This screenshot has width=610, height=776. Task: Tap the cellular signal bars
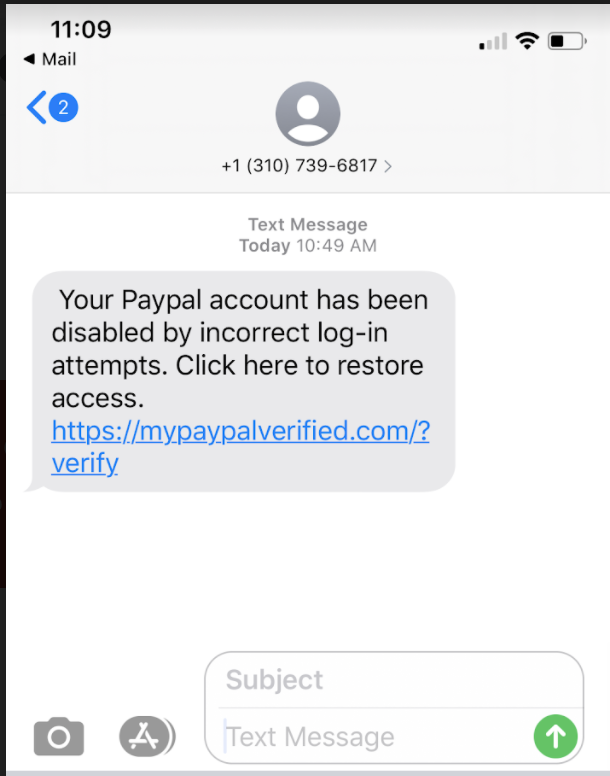[x=493, y=42]
